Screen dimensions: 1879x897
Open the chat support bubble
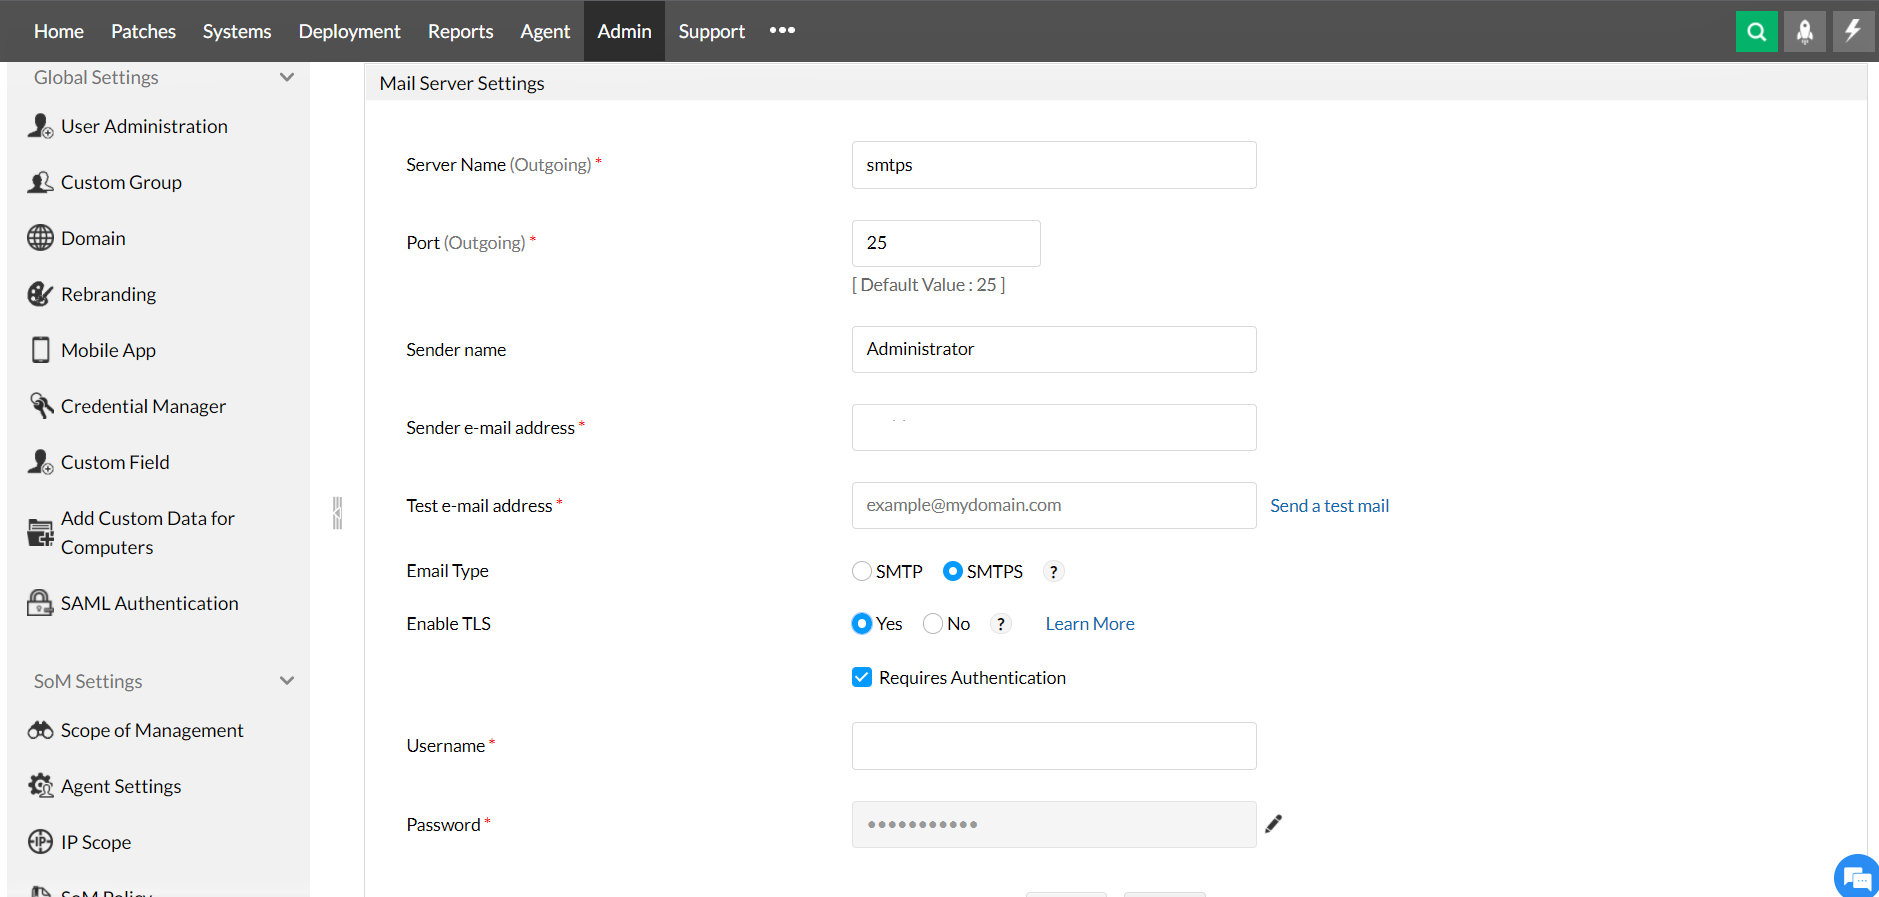coord(1856,877)
